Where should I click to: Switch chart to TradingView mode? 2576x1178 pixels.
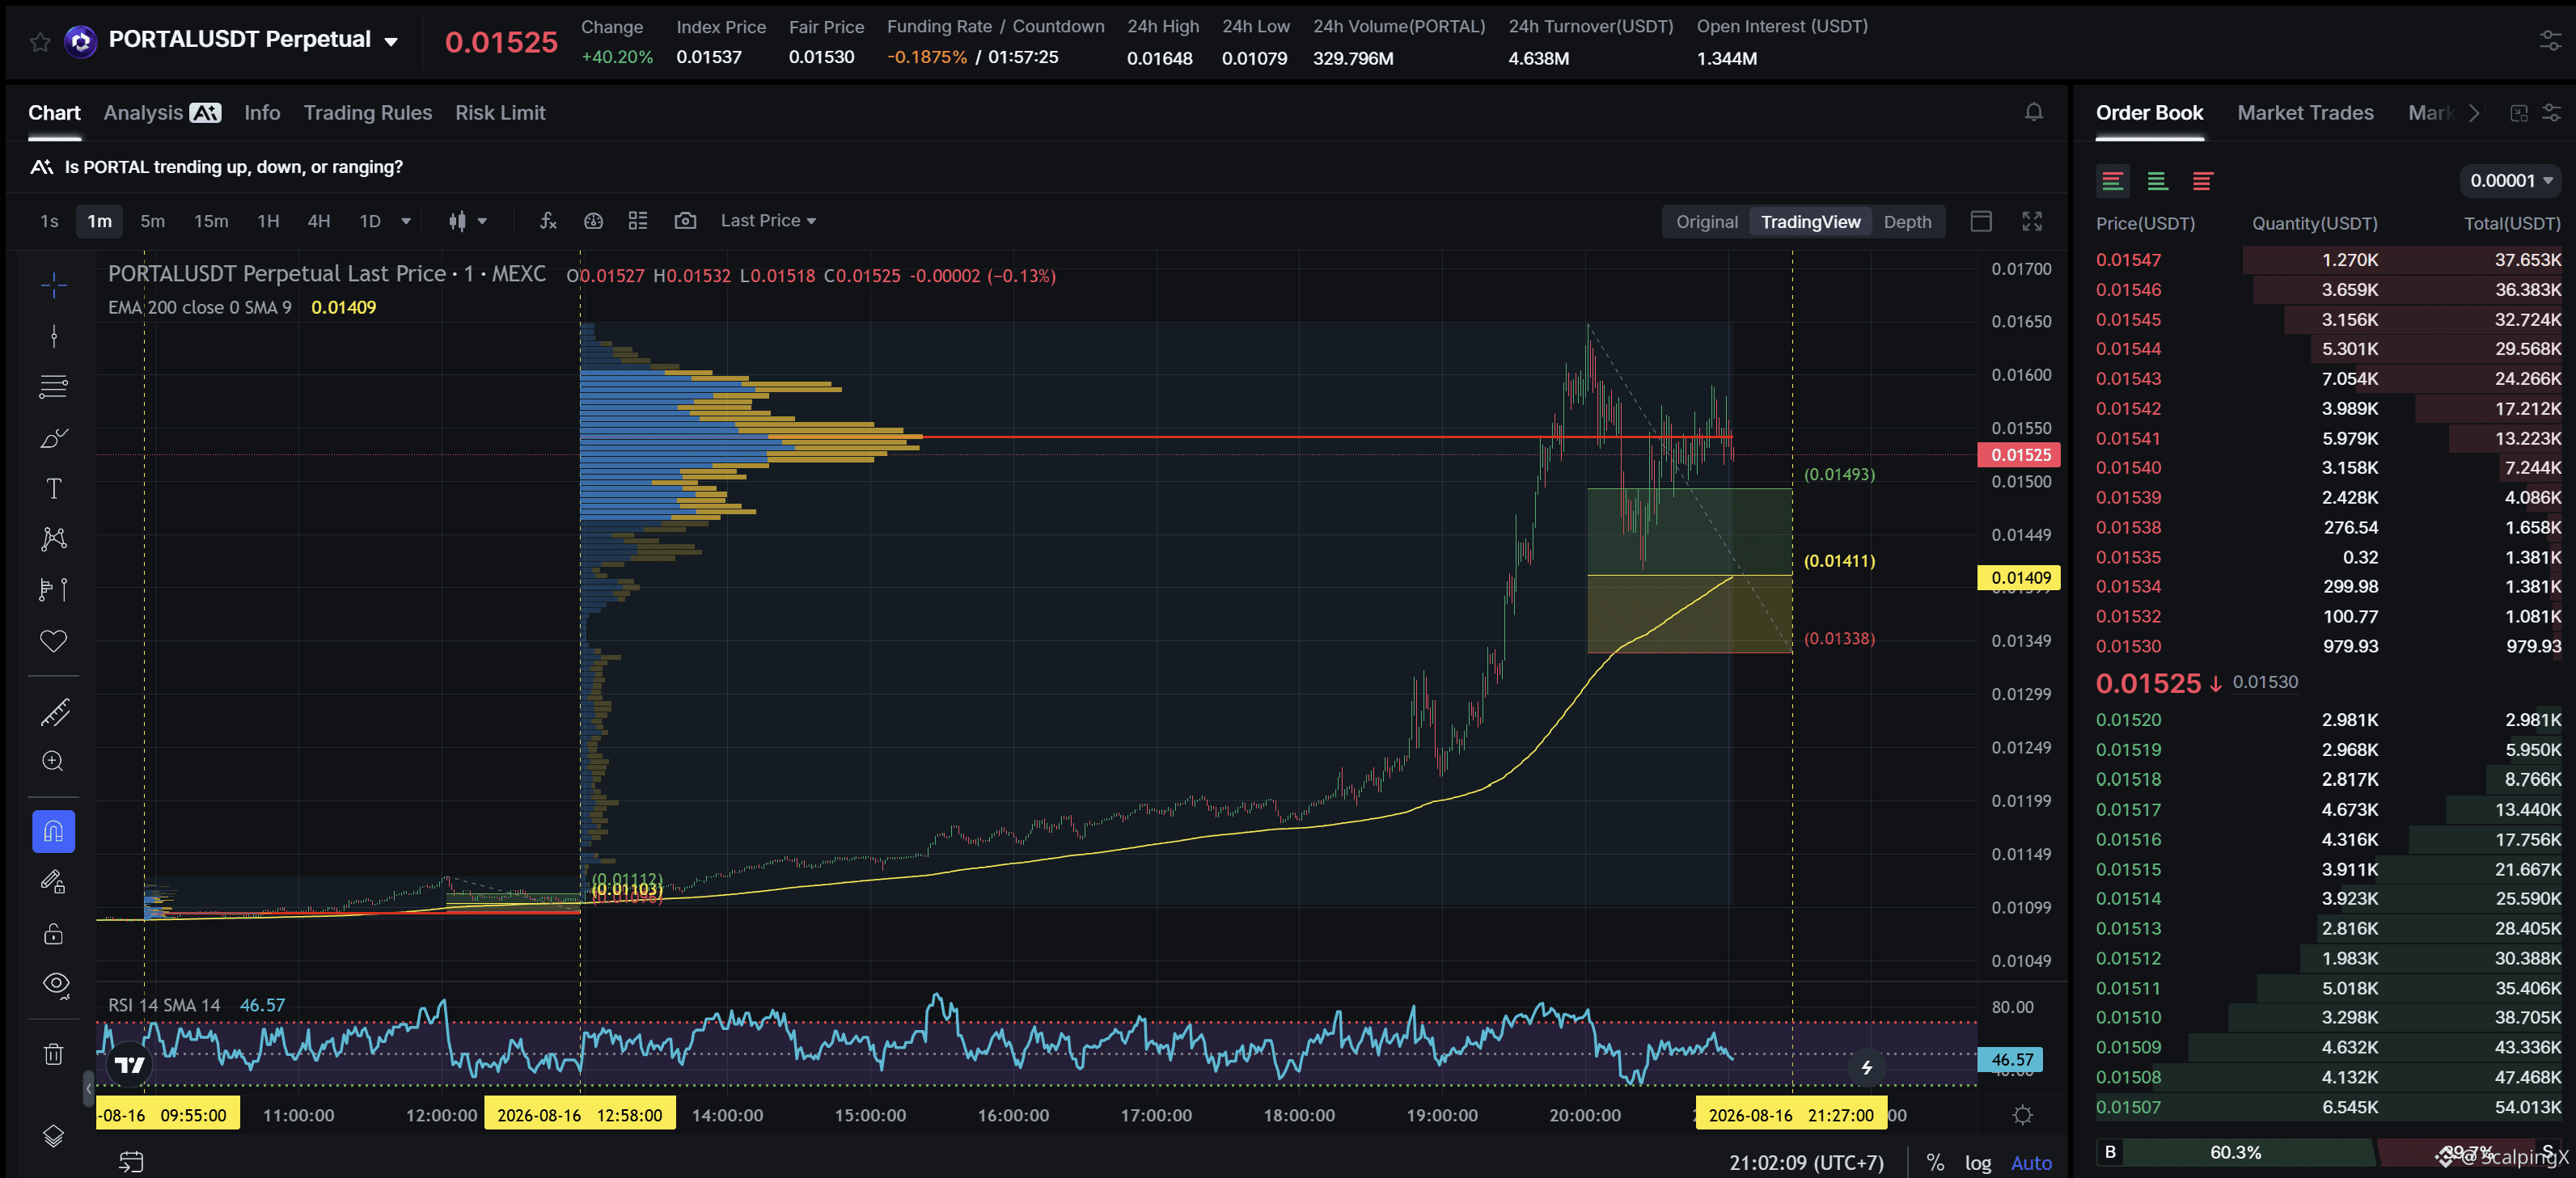click(1810, 222)
